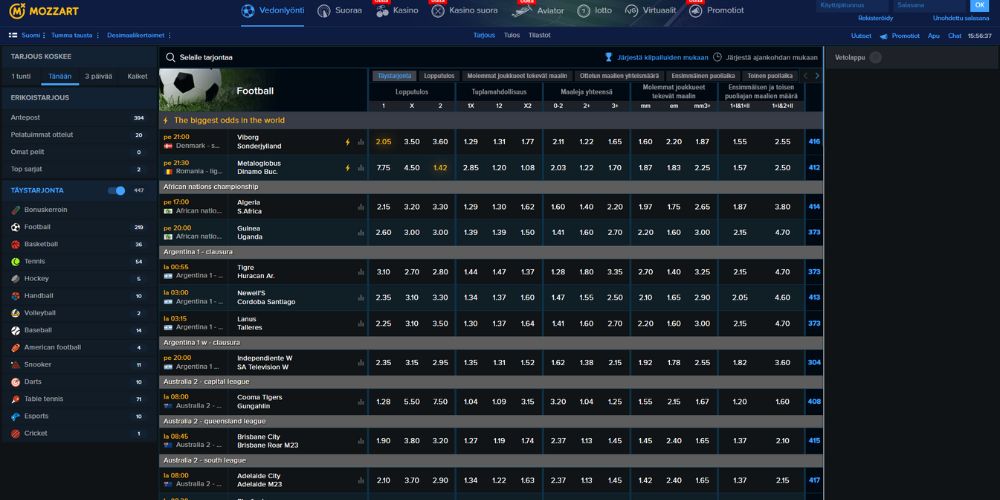Screen dimensions: 1000x500
Task: Open stats chart icon for Tigre vs Huracan Ar.
Action: click(x=361, y=272)
